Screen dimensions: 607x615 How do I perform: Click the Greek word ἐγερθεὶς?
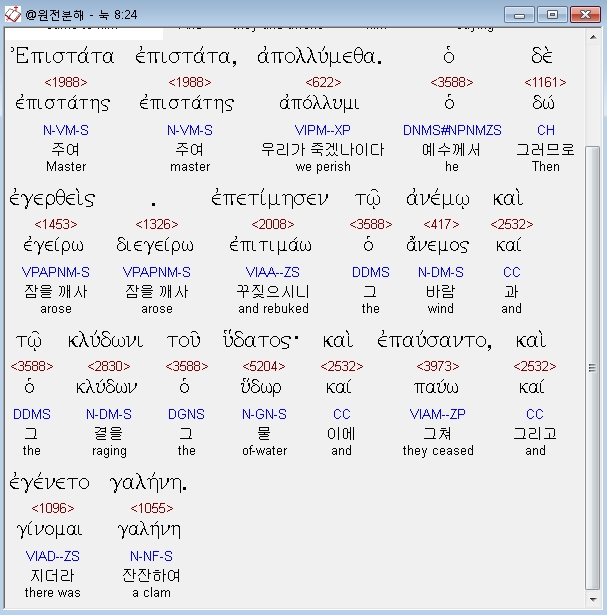pos(52,198)
